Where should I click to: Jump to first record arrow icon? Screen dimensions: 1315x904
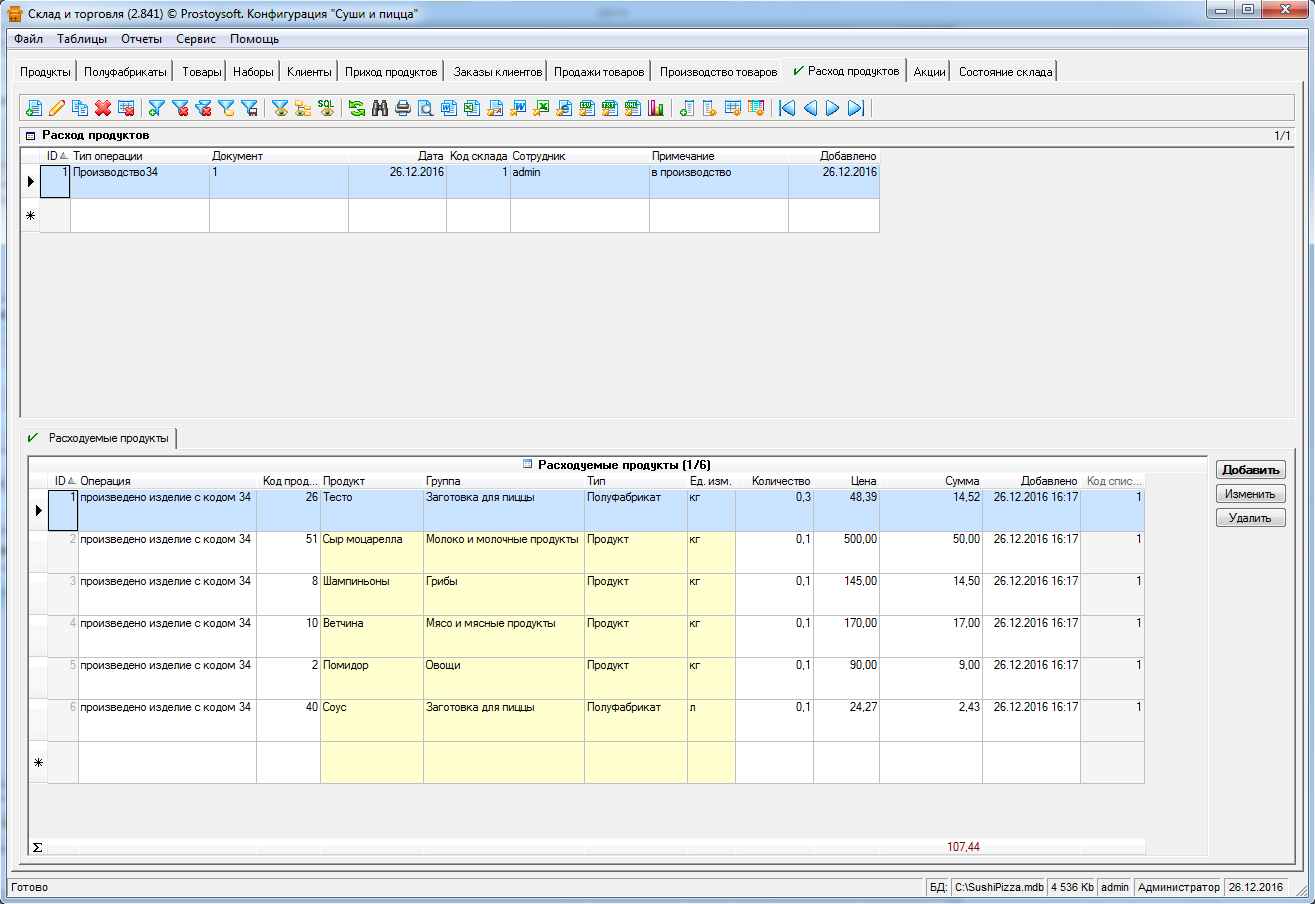click(787, 108)
